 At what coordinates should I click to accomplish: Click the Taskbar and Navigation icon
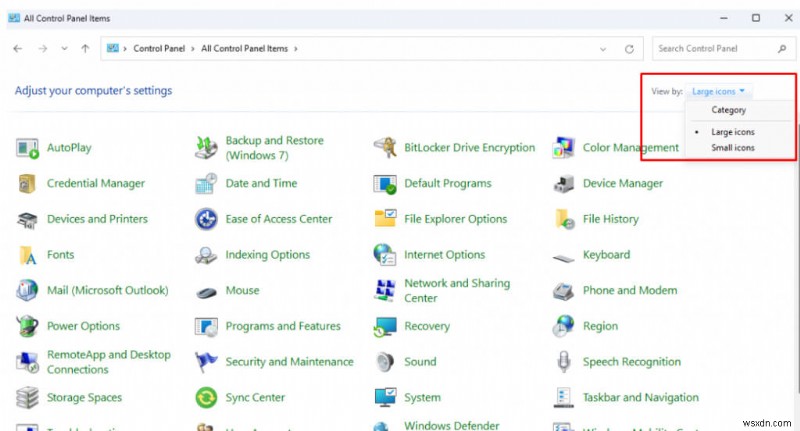click(x=564, y=398)
